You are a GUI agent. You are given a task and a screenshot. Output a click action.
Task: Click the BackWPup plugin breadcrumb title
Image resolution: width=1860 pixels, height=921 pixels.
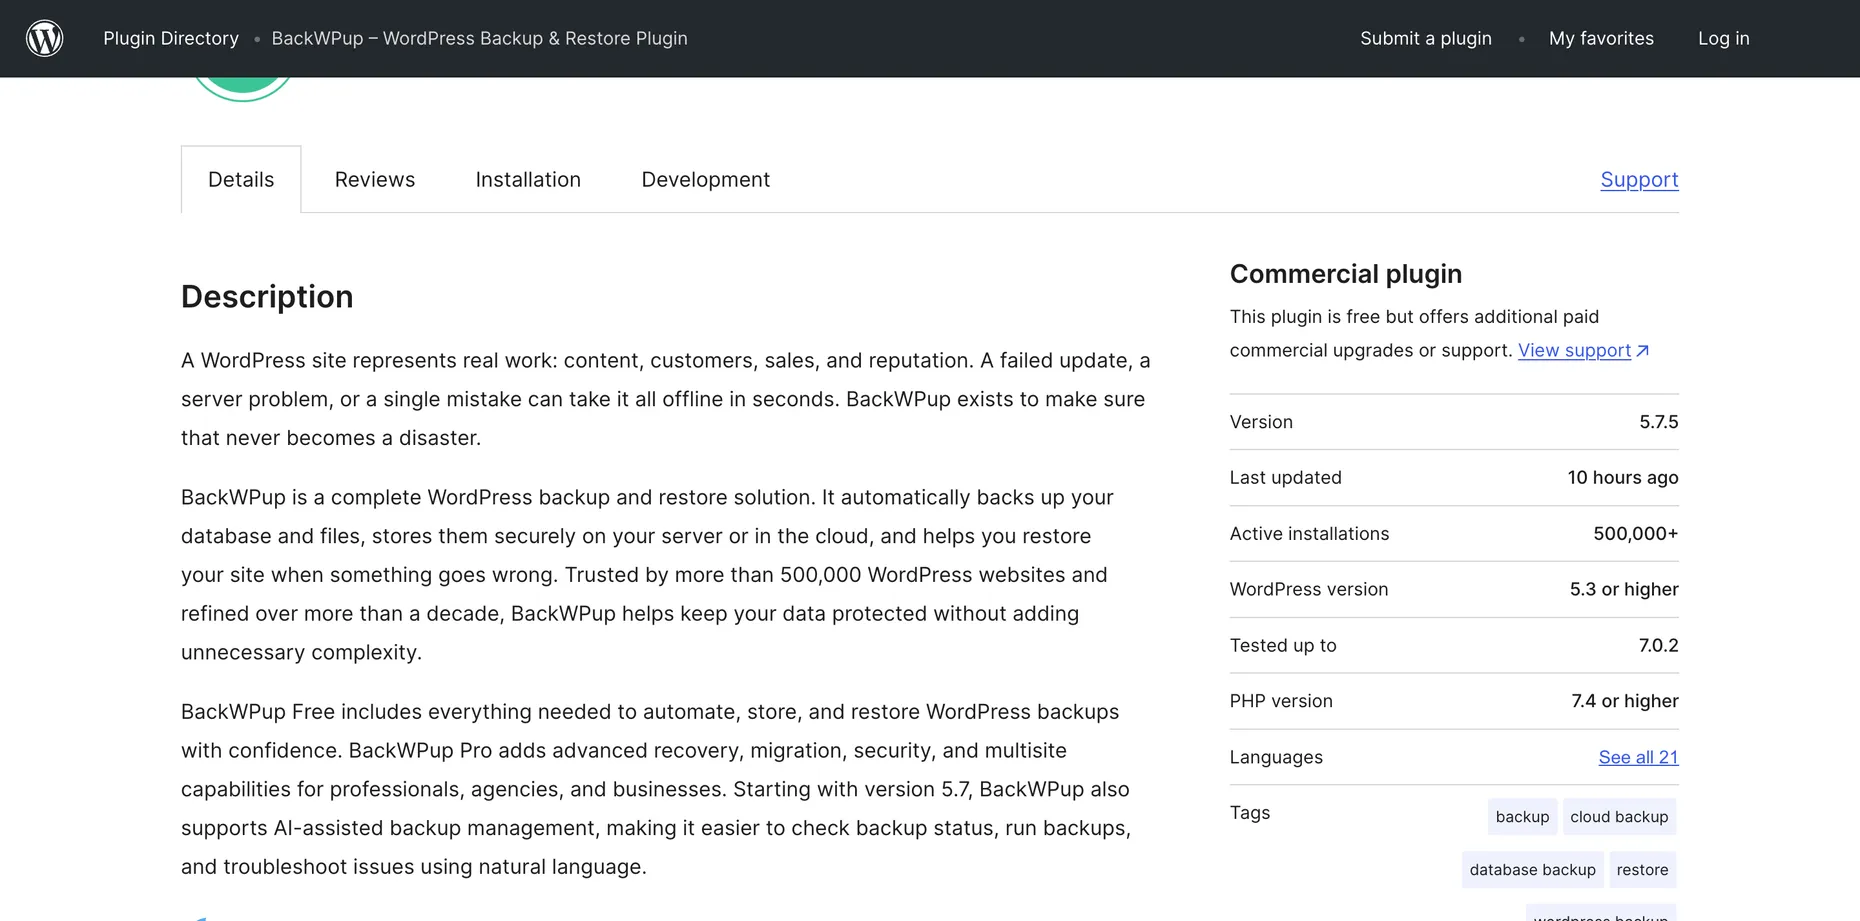479,38
